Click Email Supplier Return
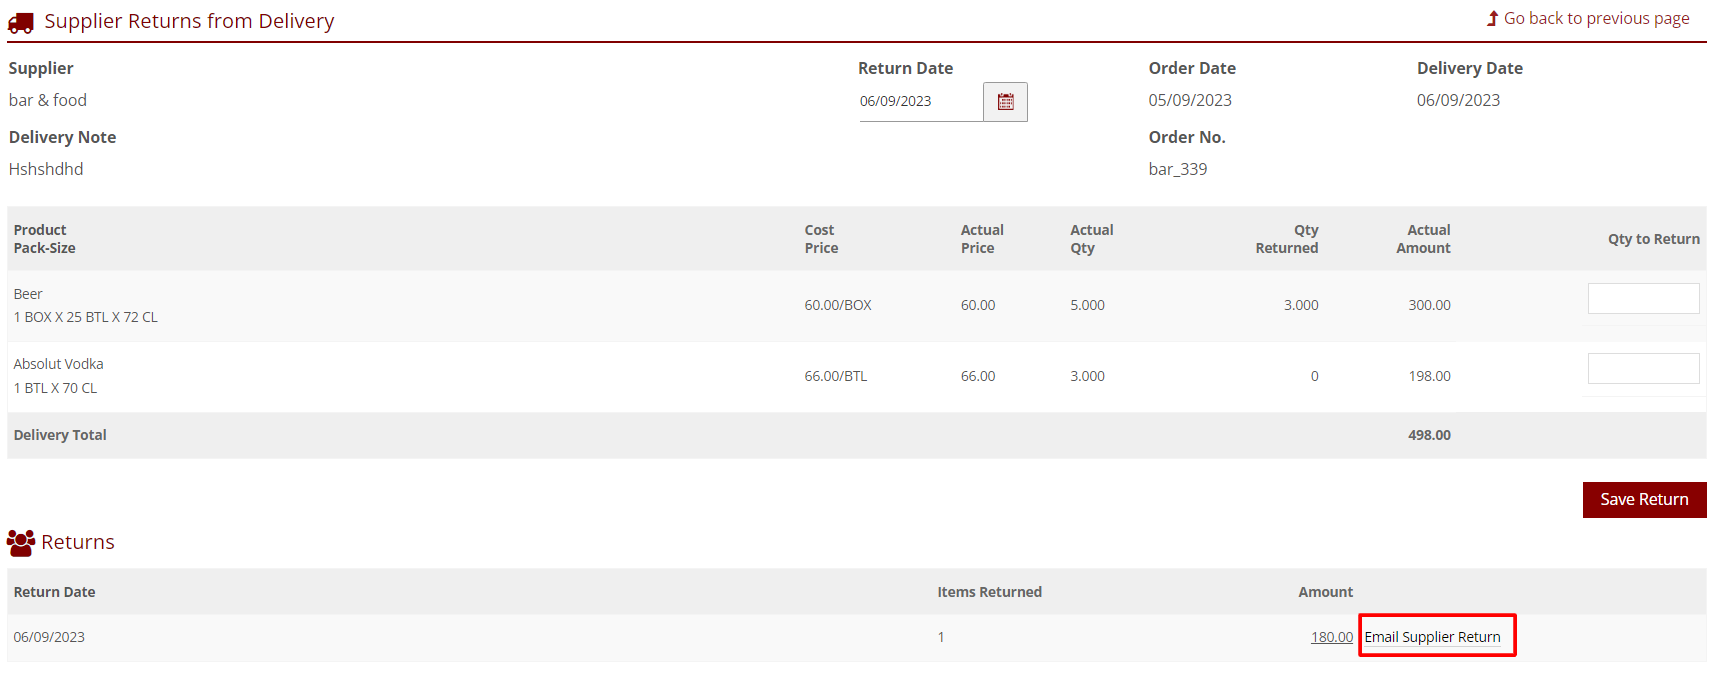The width and height of the screenshot is (1719, 683). pos(1432,637)
